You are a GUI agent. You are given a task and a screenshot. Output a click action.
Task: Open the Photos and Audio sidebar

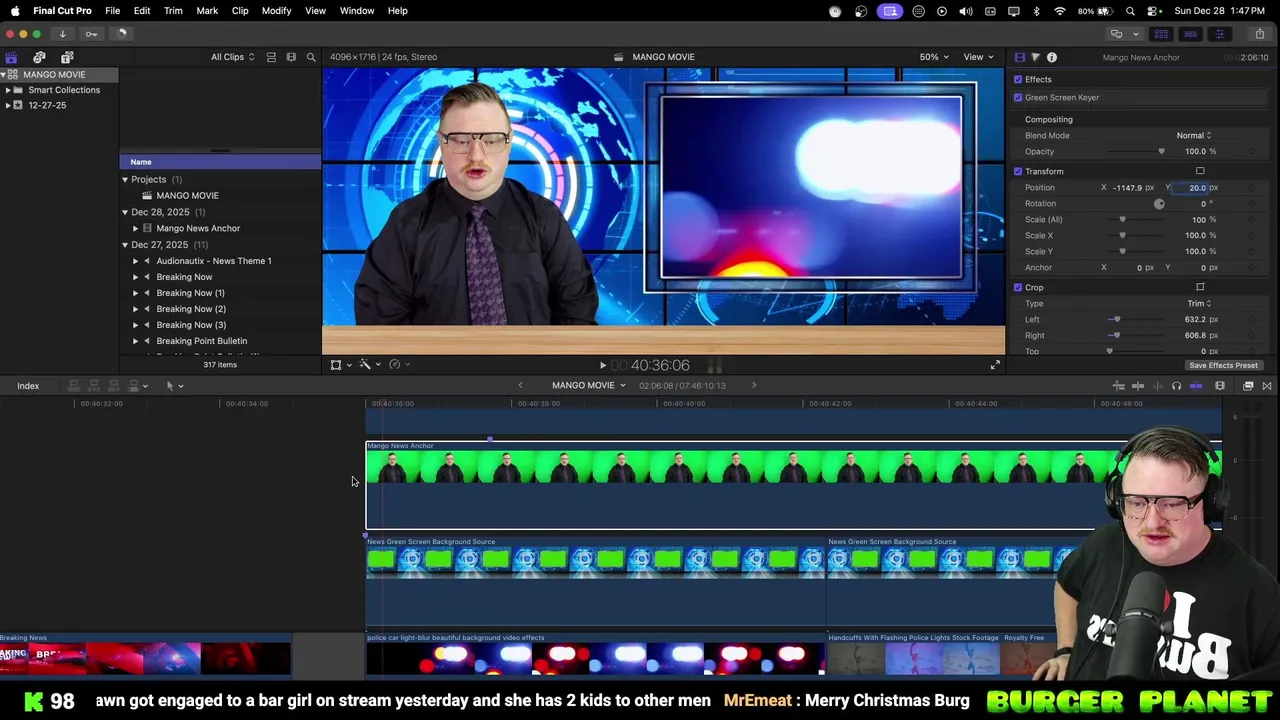[x=39, y=57]
